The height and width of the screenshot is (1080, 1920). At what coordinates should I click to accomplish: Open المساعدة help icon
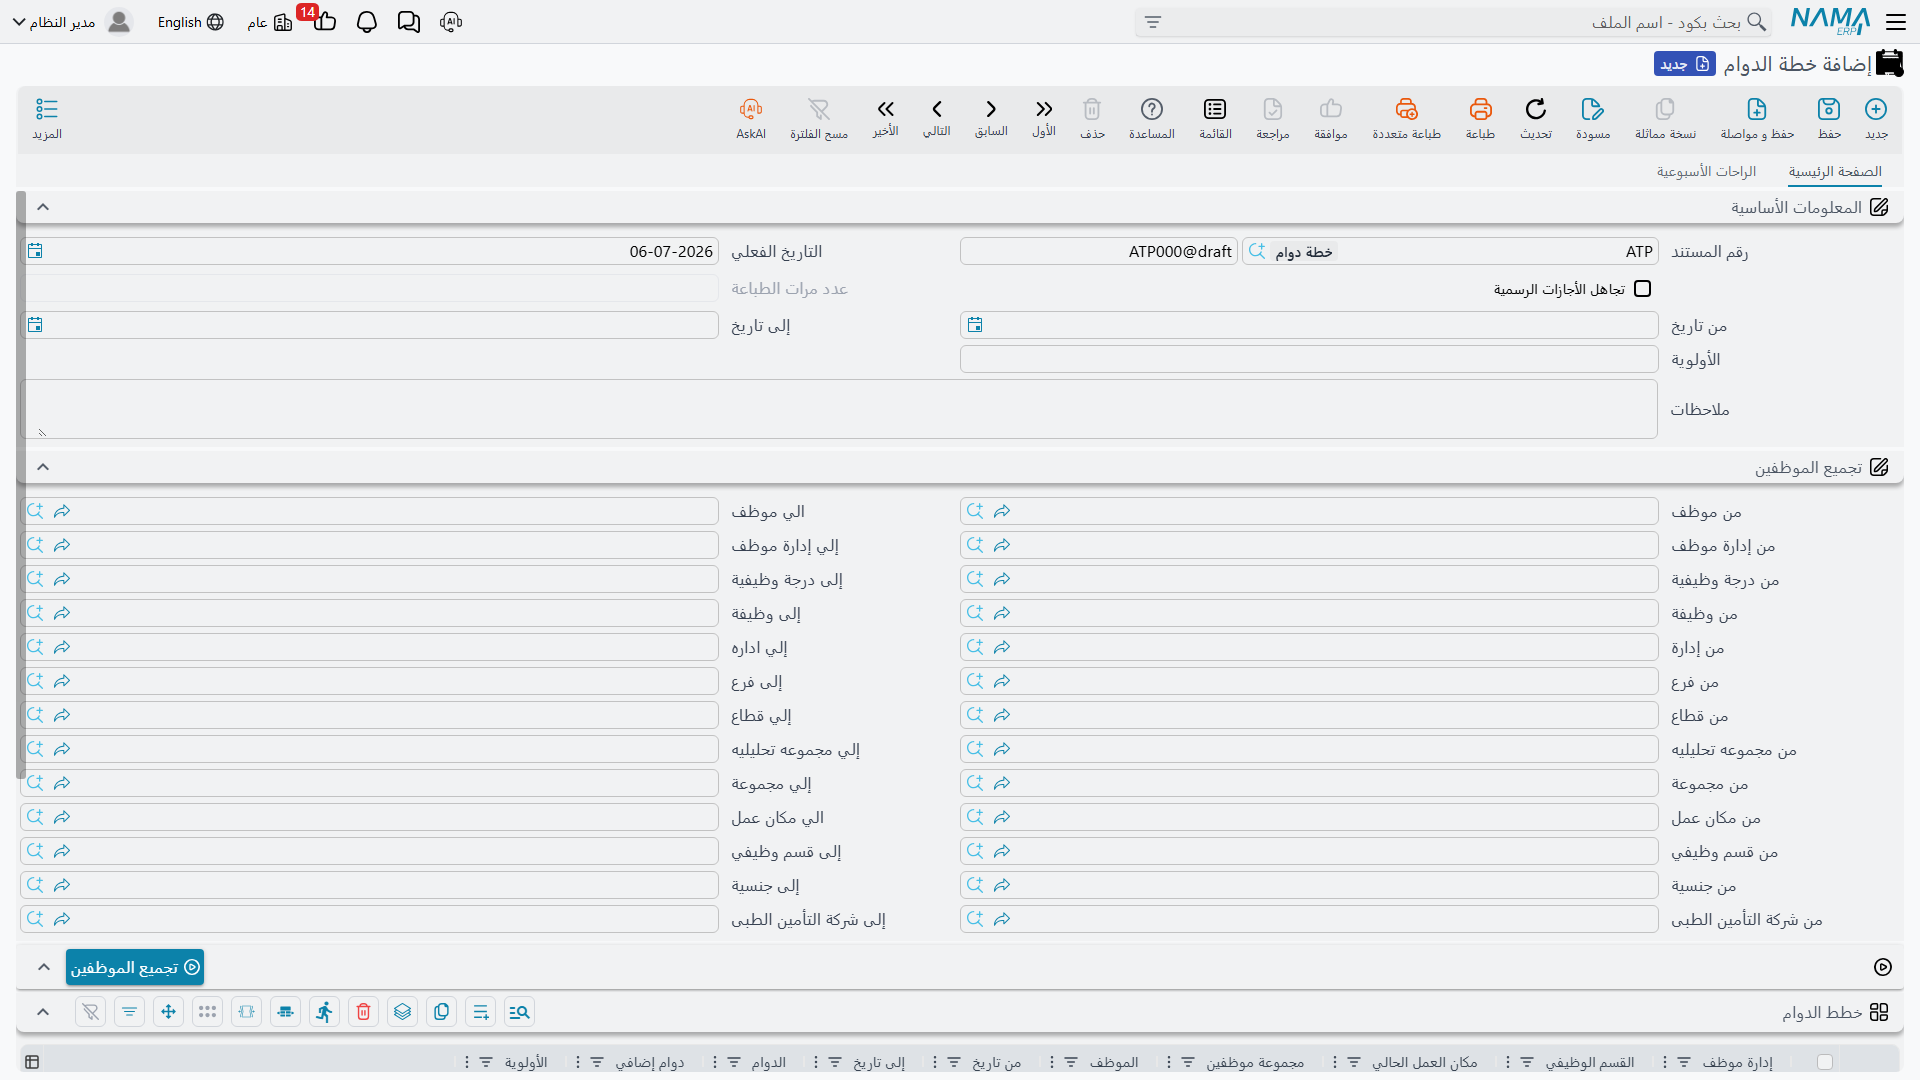pyautogui.click(x=1152, y=118)
